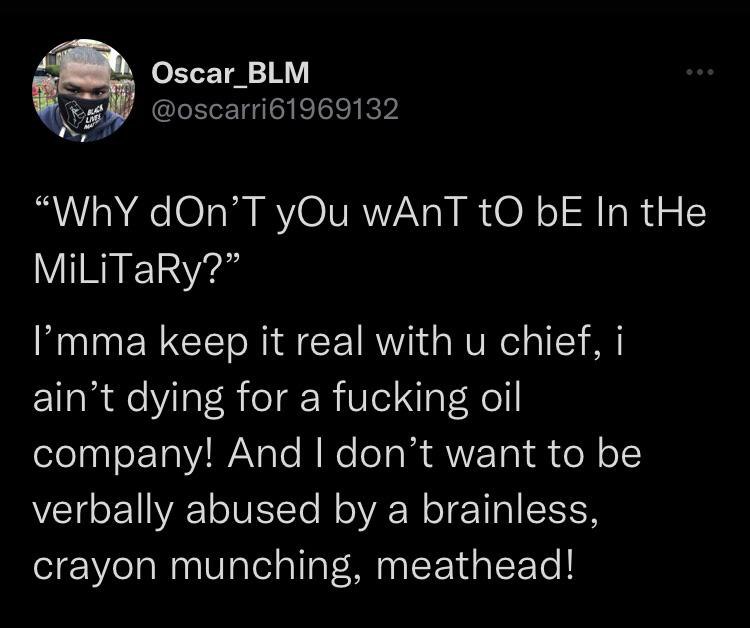
Task: Click Oscar_BLM's profile picture
Action: point(83,90)
